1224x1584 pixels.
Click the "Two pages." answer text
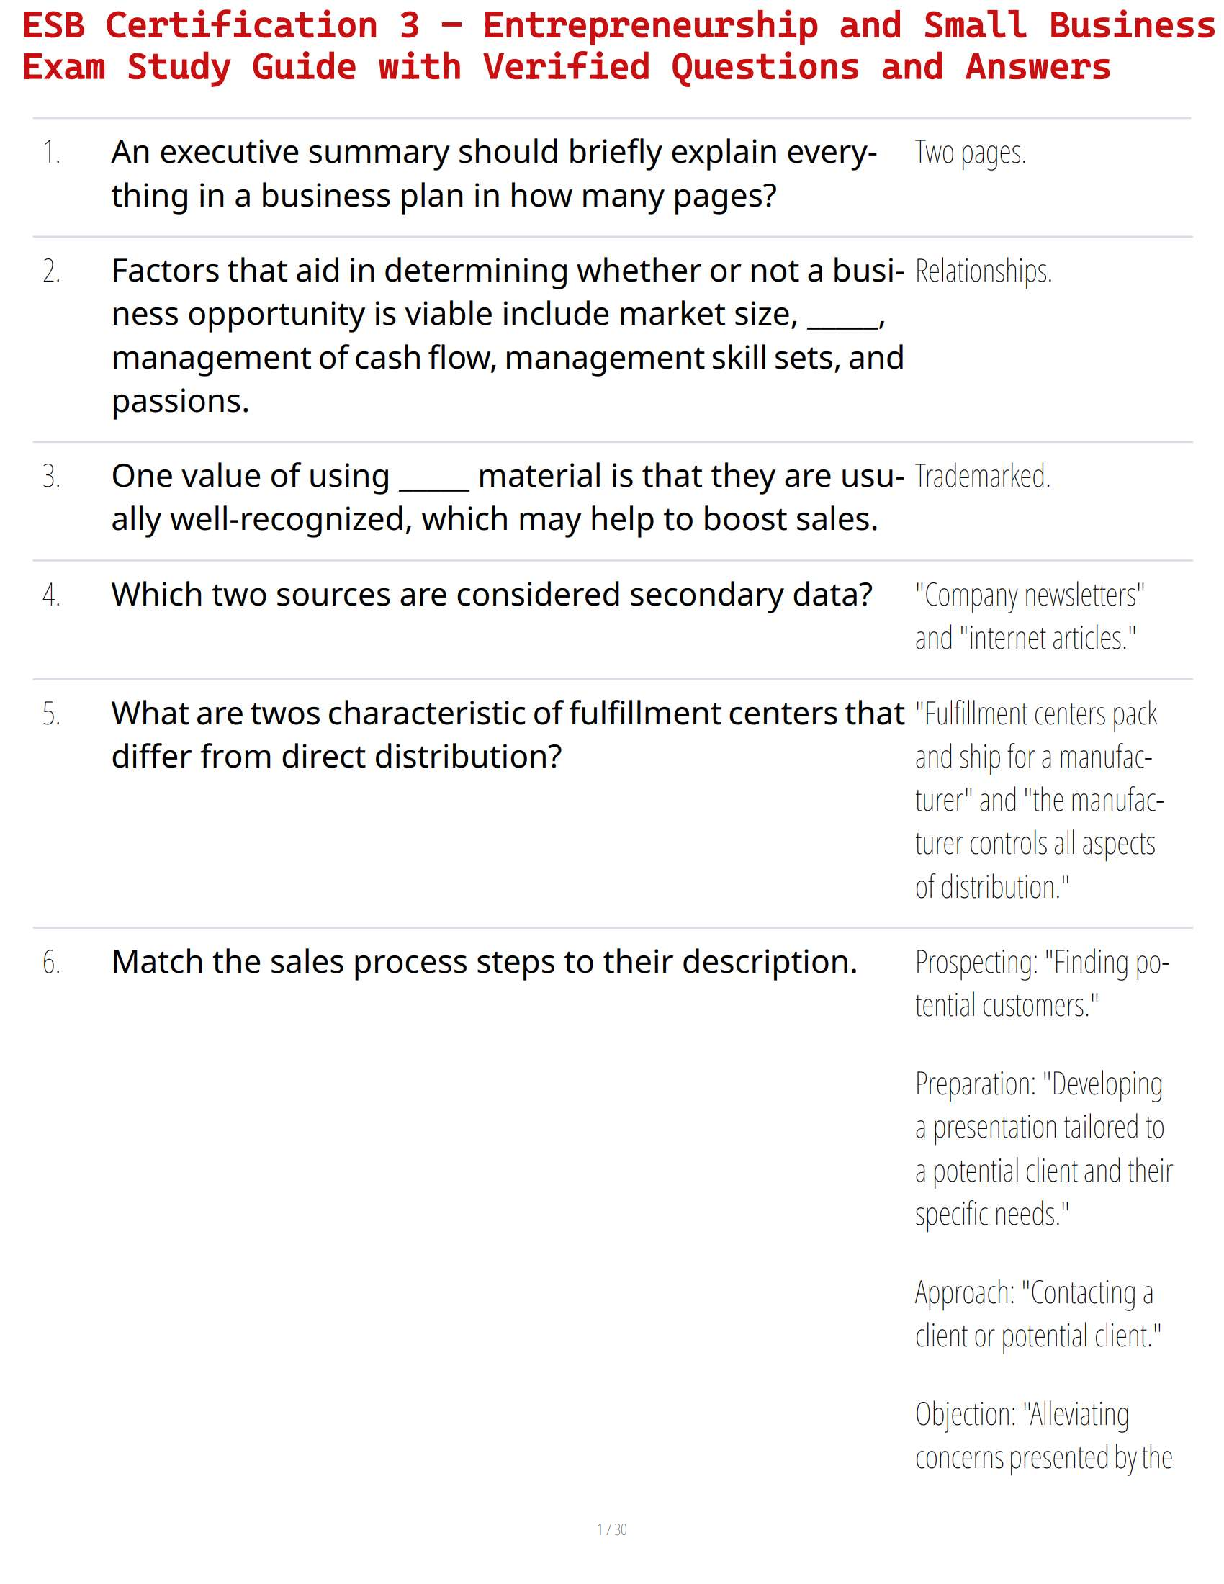[x=970, y=153]
